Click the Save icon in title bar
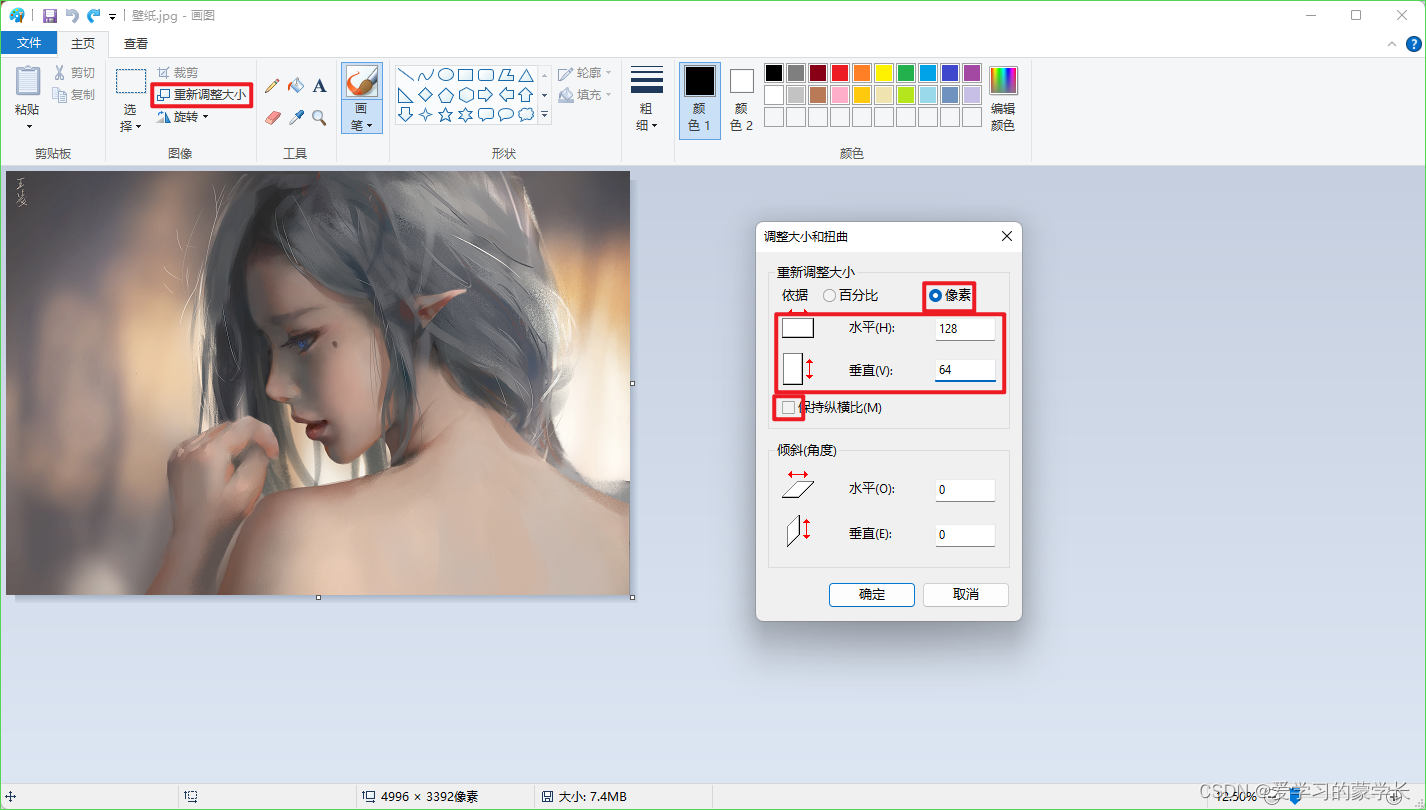The width and height of the screenshot is (1426, 810). [x=50, y=16]
